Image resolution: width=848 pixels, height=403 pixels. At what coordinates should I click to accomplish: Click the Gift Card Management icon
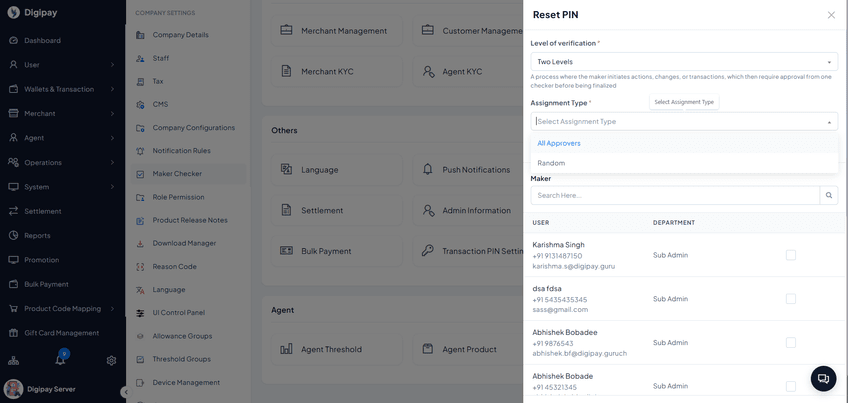[x=14, y=333]
